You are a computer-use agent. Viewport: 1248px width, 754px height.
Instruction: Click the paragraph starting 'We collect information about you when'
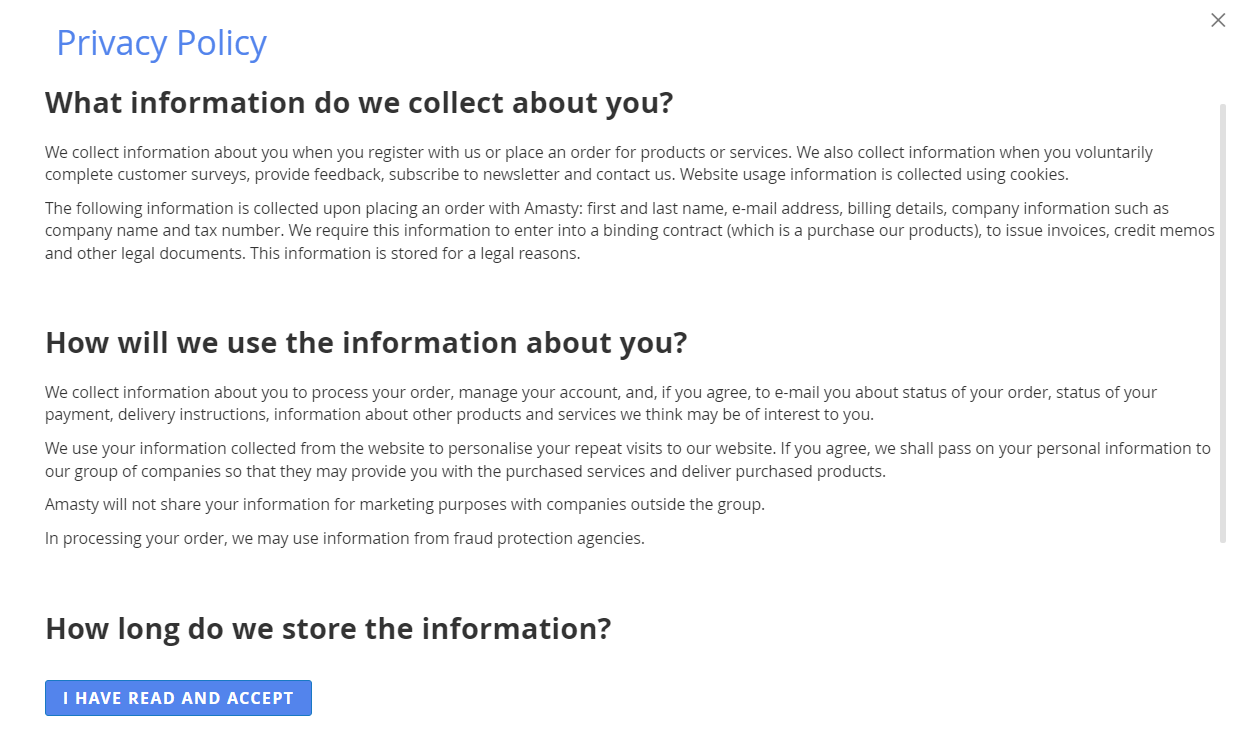[x=598, y=163]
